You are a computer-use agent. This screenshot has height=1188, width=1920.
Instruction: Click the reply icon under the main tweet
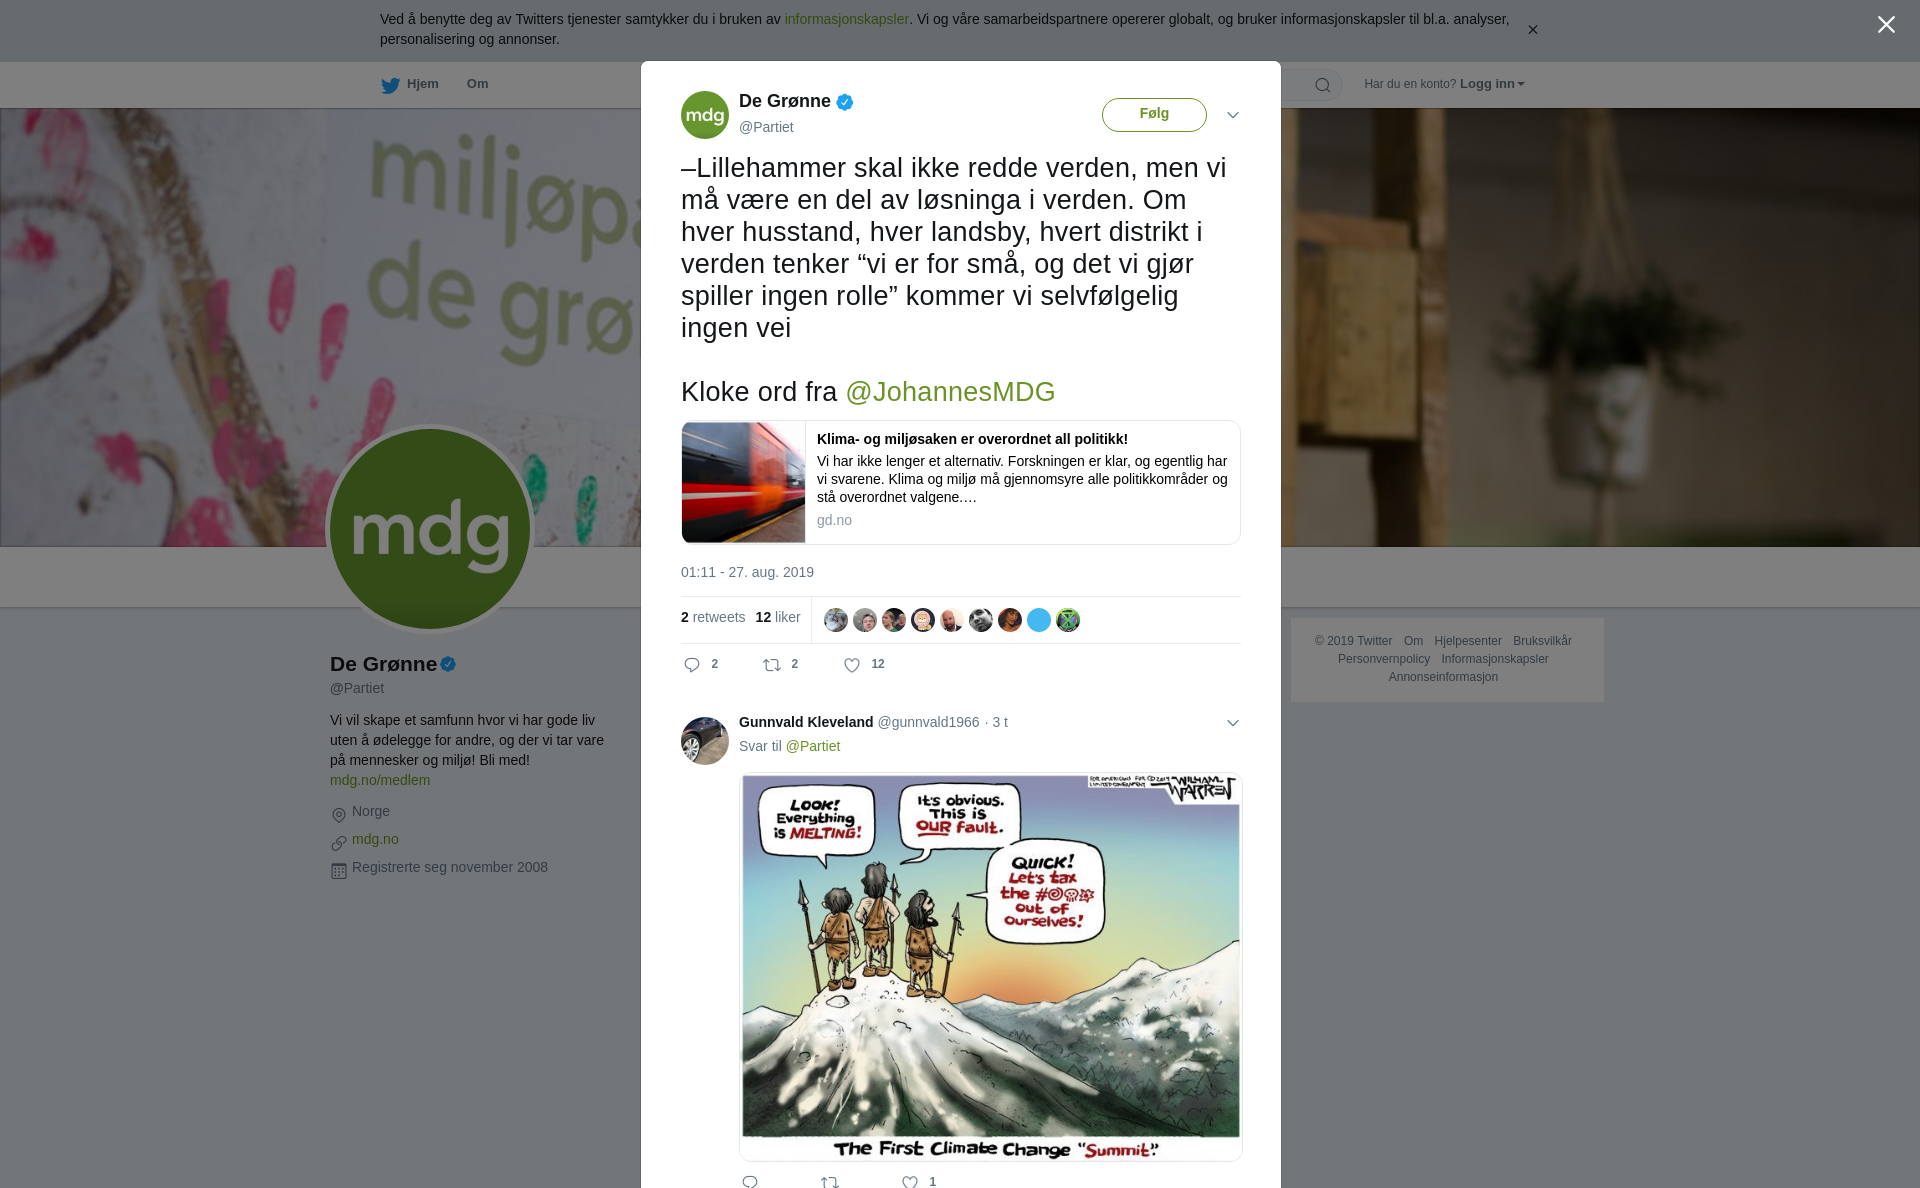pos(692,665)
